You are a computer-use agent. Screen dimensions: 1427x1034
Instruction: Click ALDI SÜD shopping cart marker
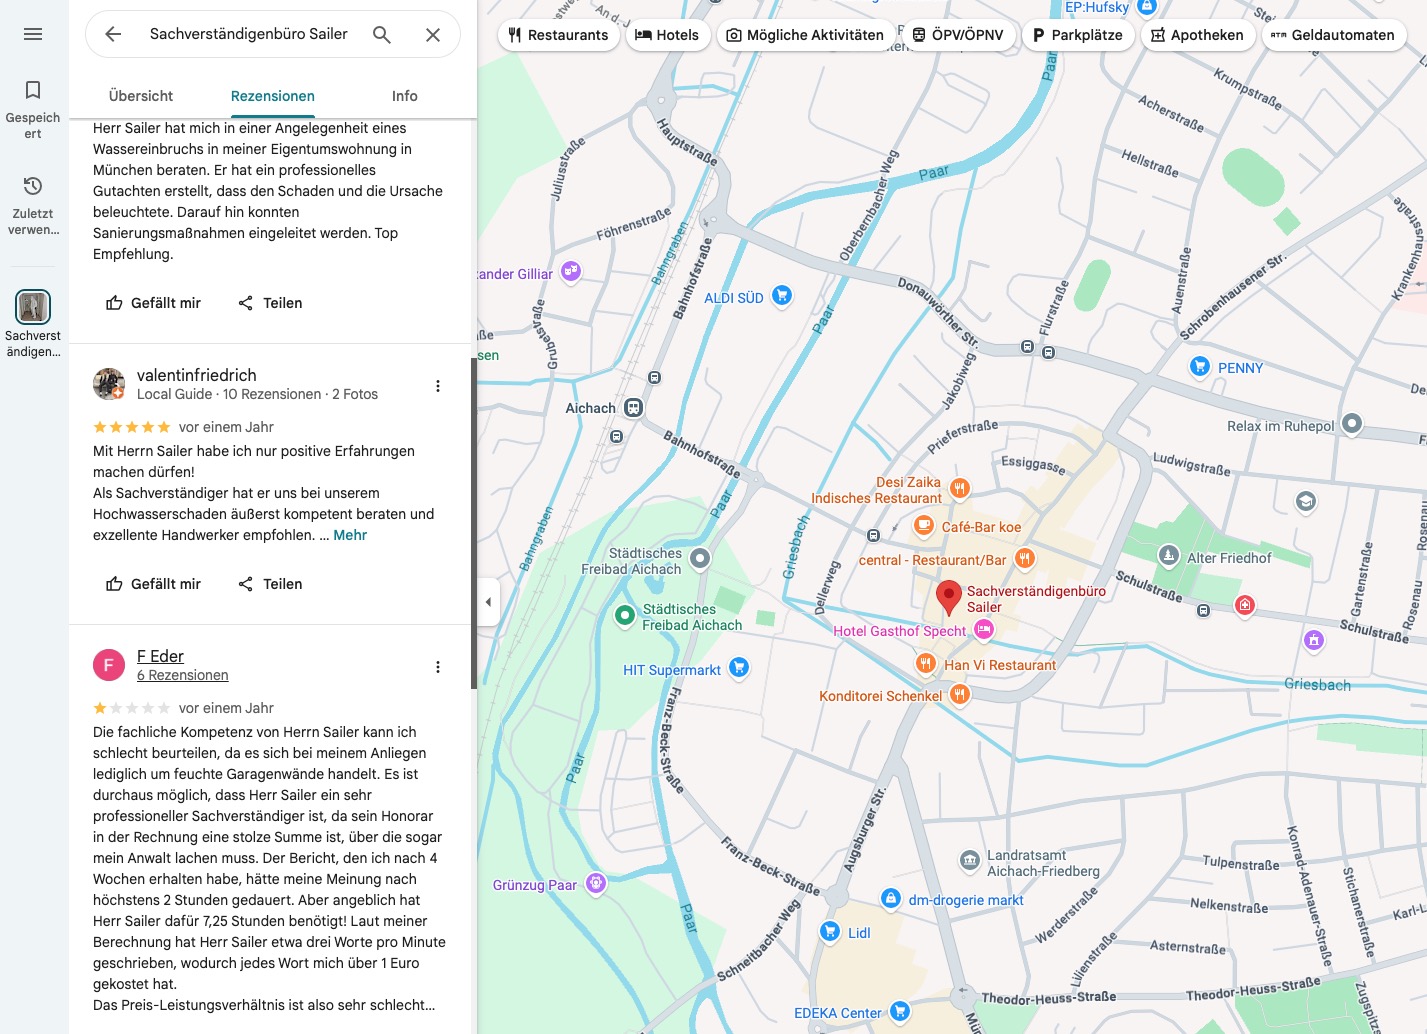tap(782, 295)
